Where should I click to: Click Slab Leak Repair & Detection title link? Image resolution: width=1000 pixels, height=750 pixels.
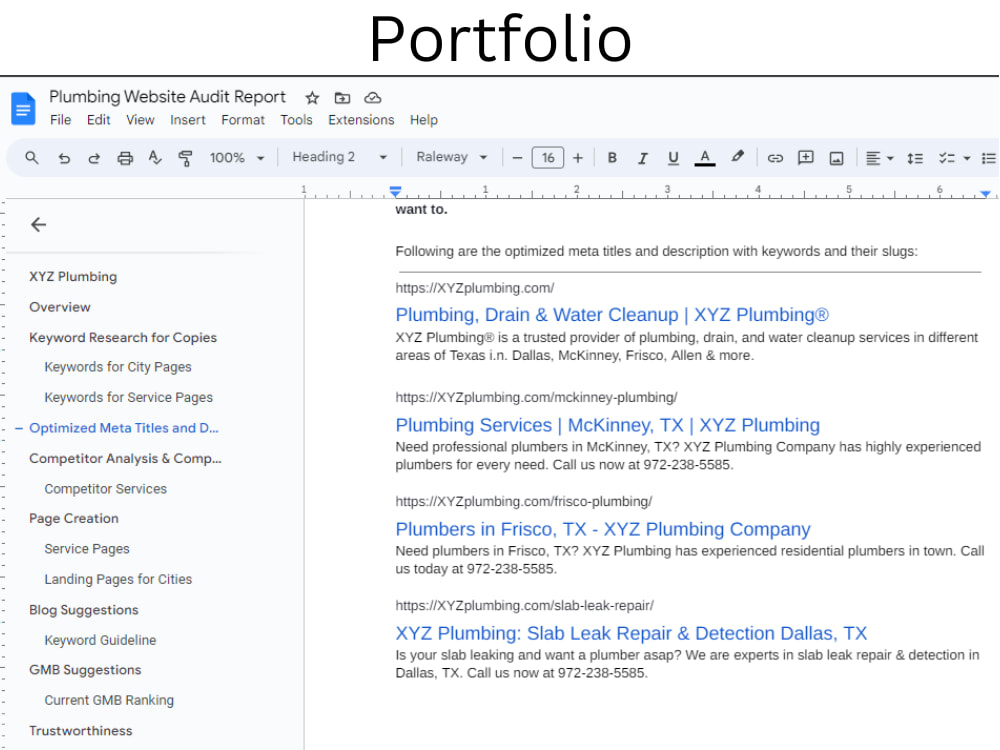point(631,633)
